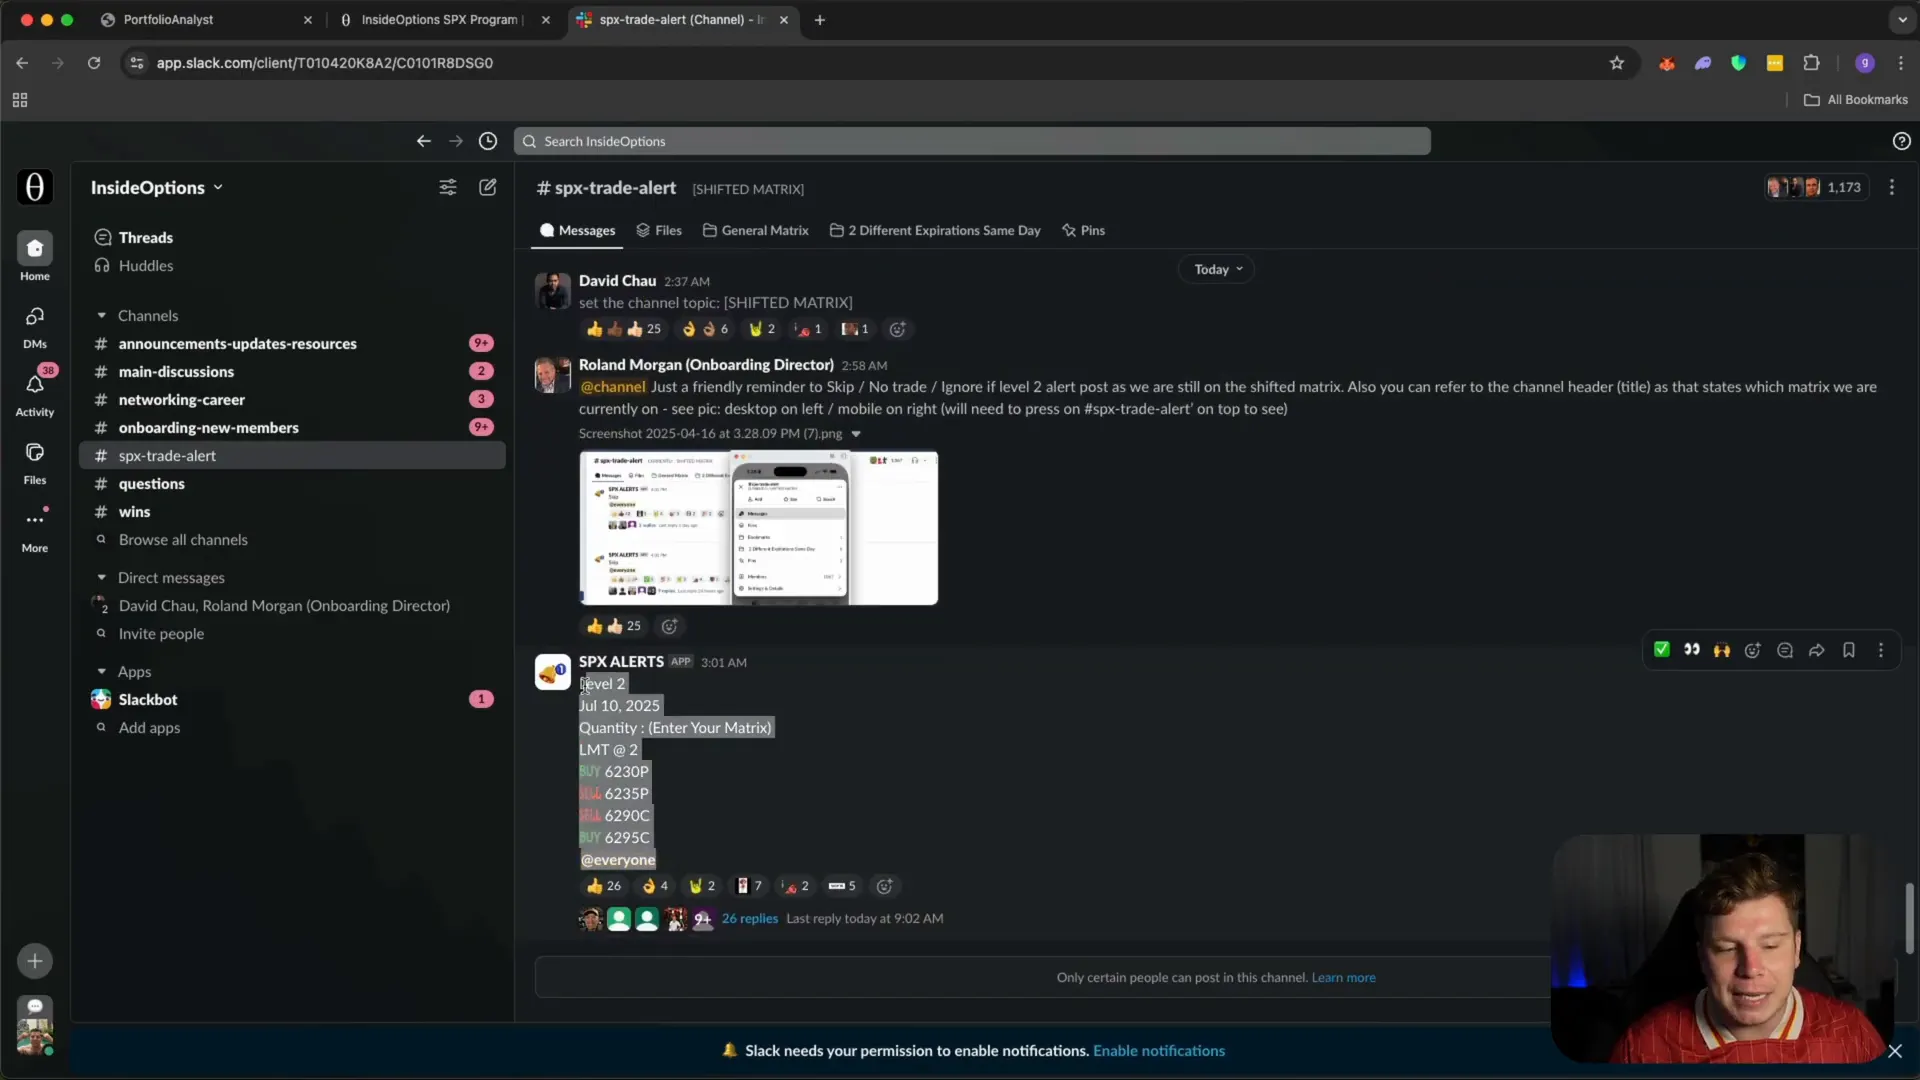This screenshot has height=1080, width=1920.
Task: Bookmark this page with the star icon
Action: click(1617, 63)
